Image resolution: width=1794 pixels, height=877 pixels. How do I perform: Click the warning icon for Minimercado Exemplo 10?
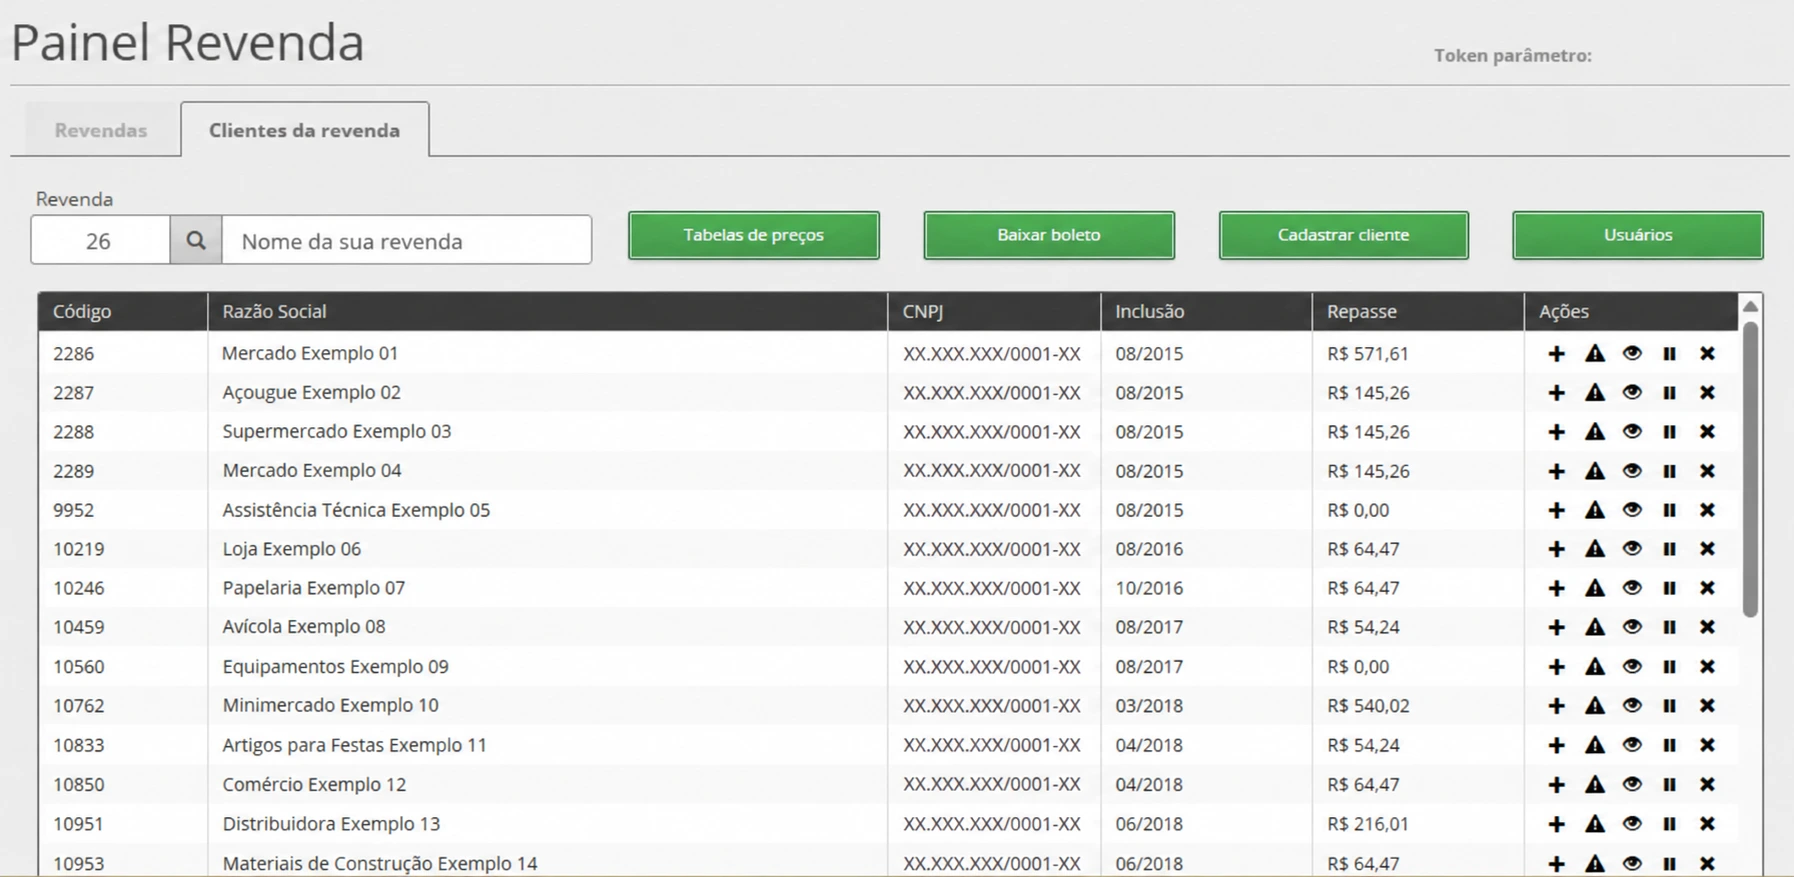pos(1595,706)
